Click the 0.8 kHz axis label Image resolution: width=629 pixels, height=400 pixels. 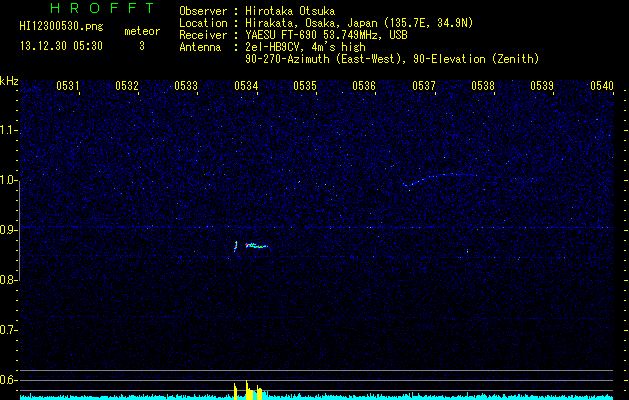[x=8, y=280]
